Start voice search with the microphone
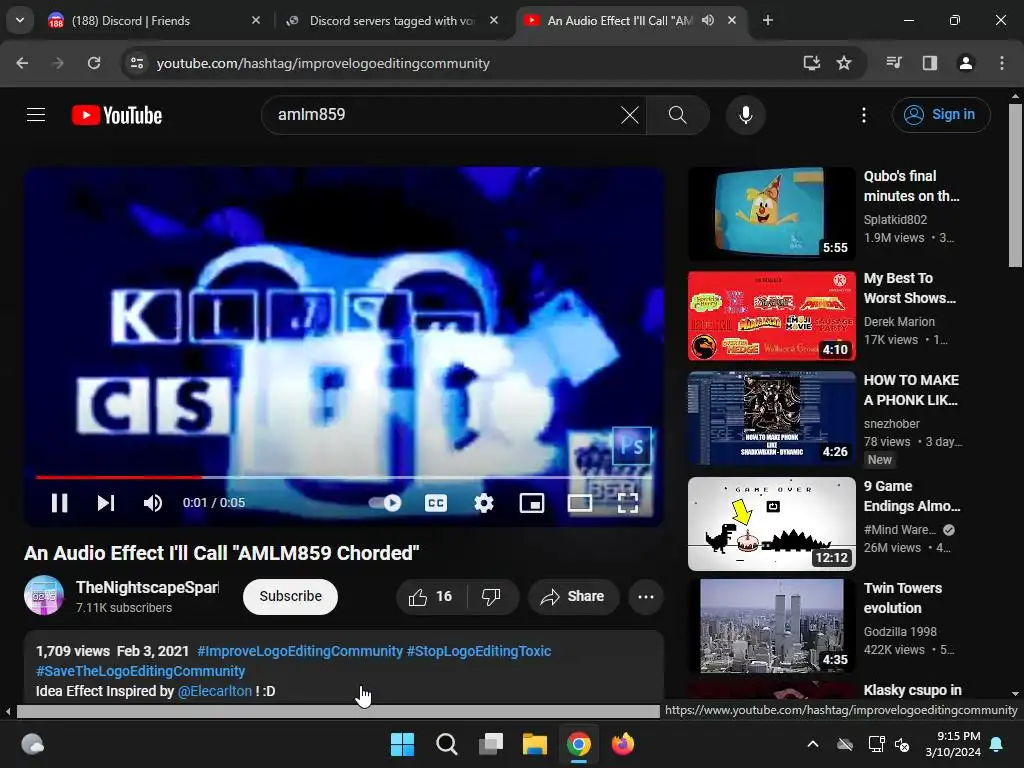Viewport: 1024px width, 768px height. point(745,115)
